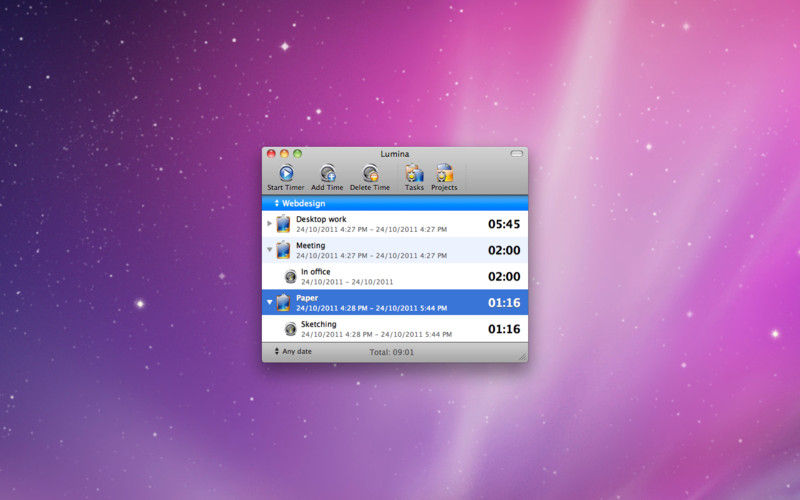800x500 pixels.
Task: Click the Lumina window title
Action: 394,154
